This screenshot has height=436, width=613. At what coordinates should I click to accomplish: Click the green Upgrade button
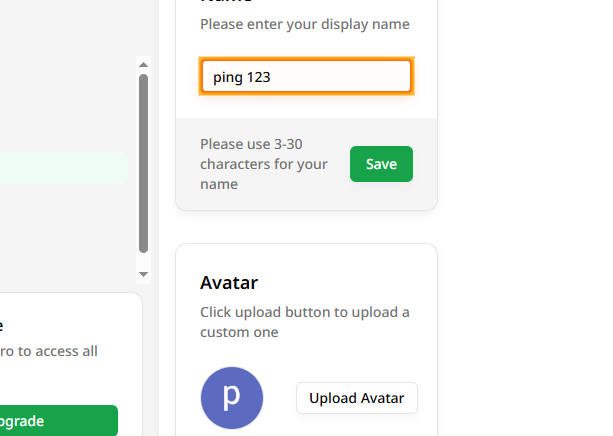58,421
